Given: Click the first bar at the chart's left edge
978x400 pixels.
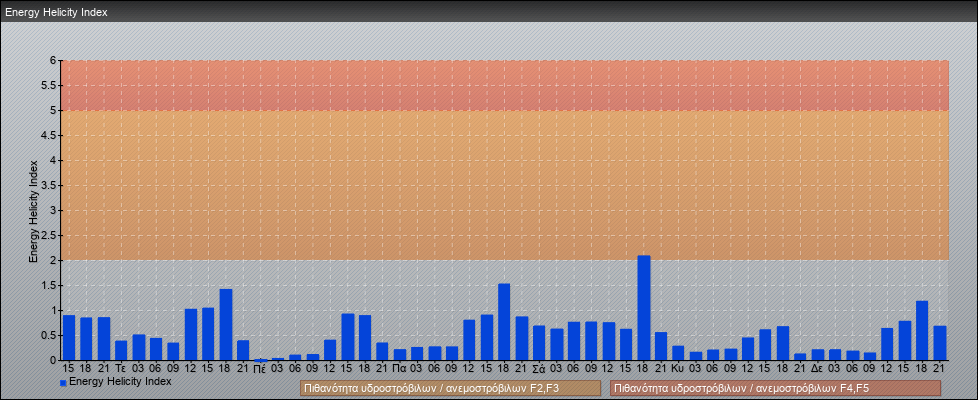Looking at the screenshot, I should pyautogui.click(x=69, y=338).
